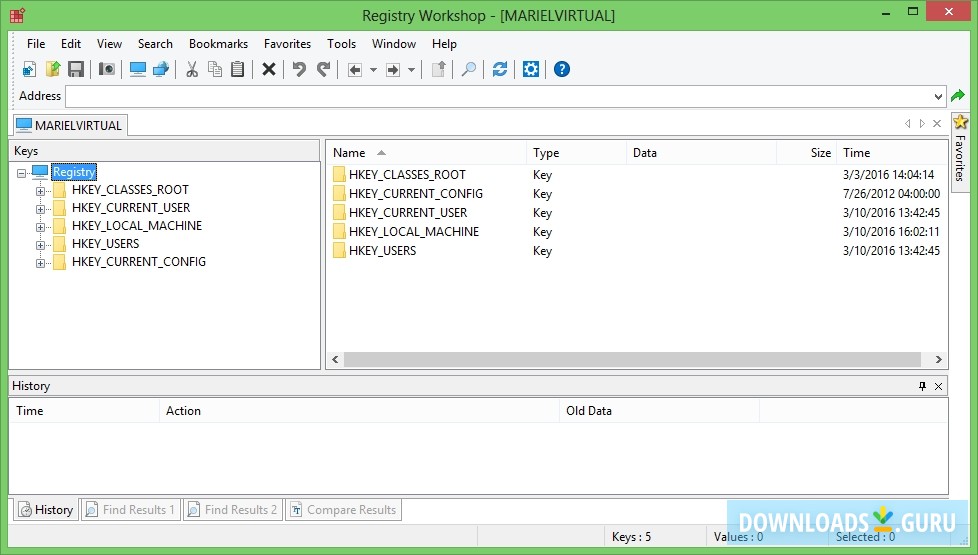Click the Find magnifier icon
Viewport: 978px width, 555px height.
pyautogui.click(x=469, y=69)
